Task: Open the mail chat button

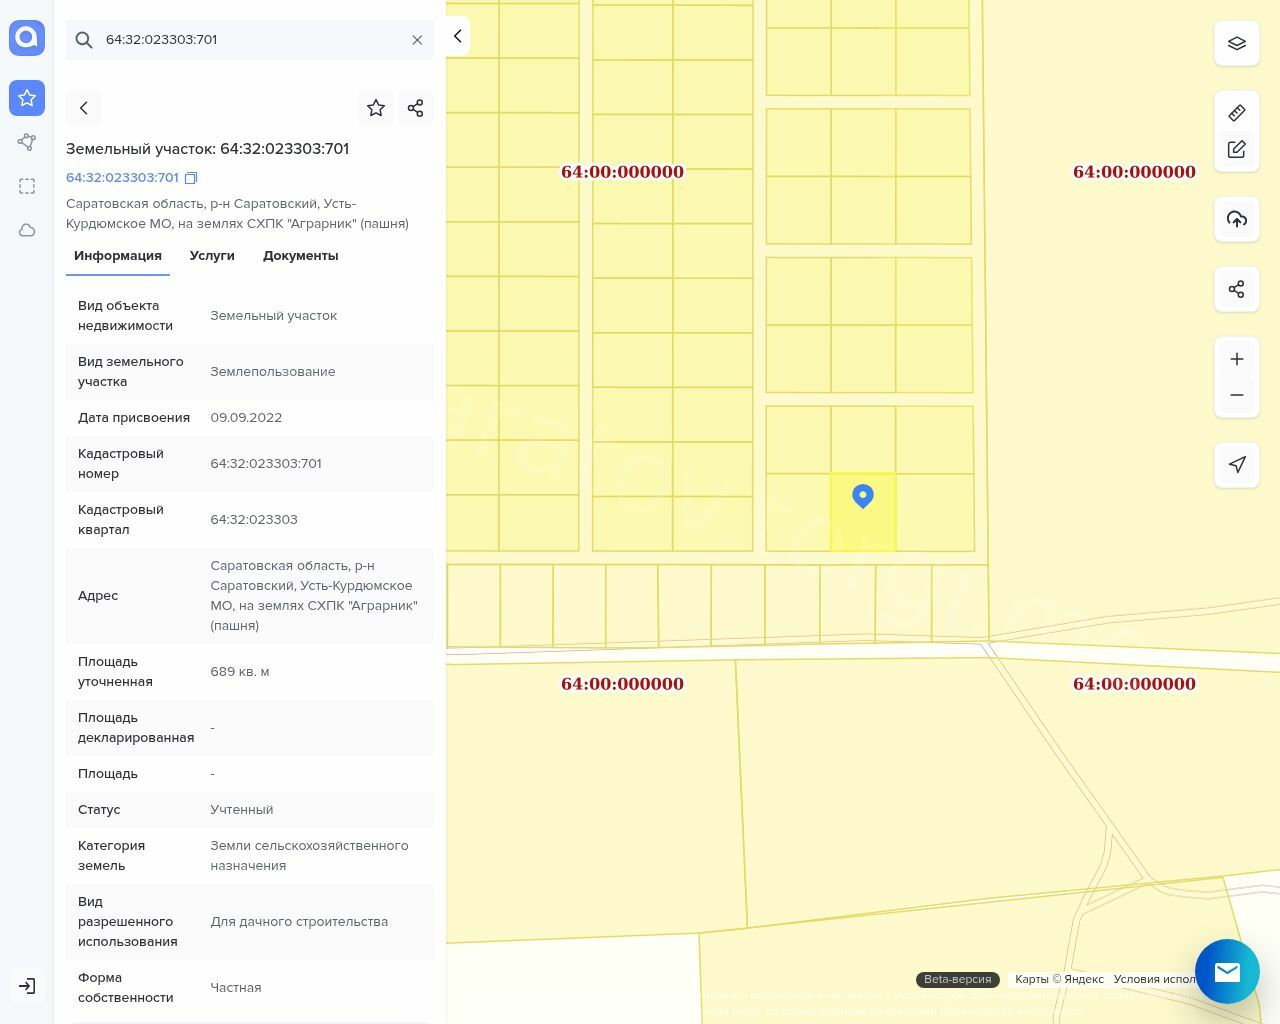Action: click(1227, 971)
